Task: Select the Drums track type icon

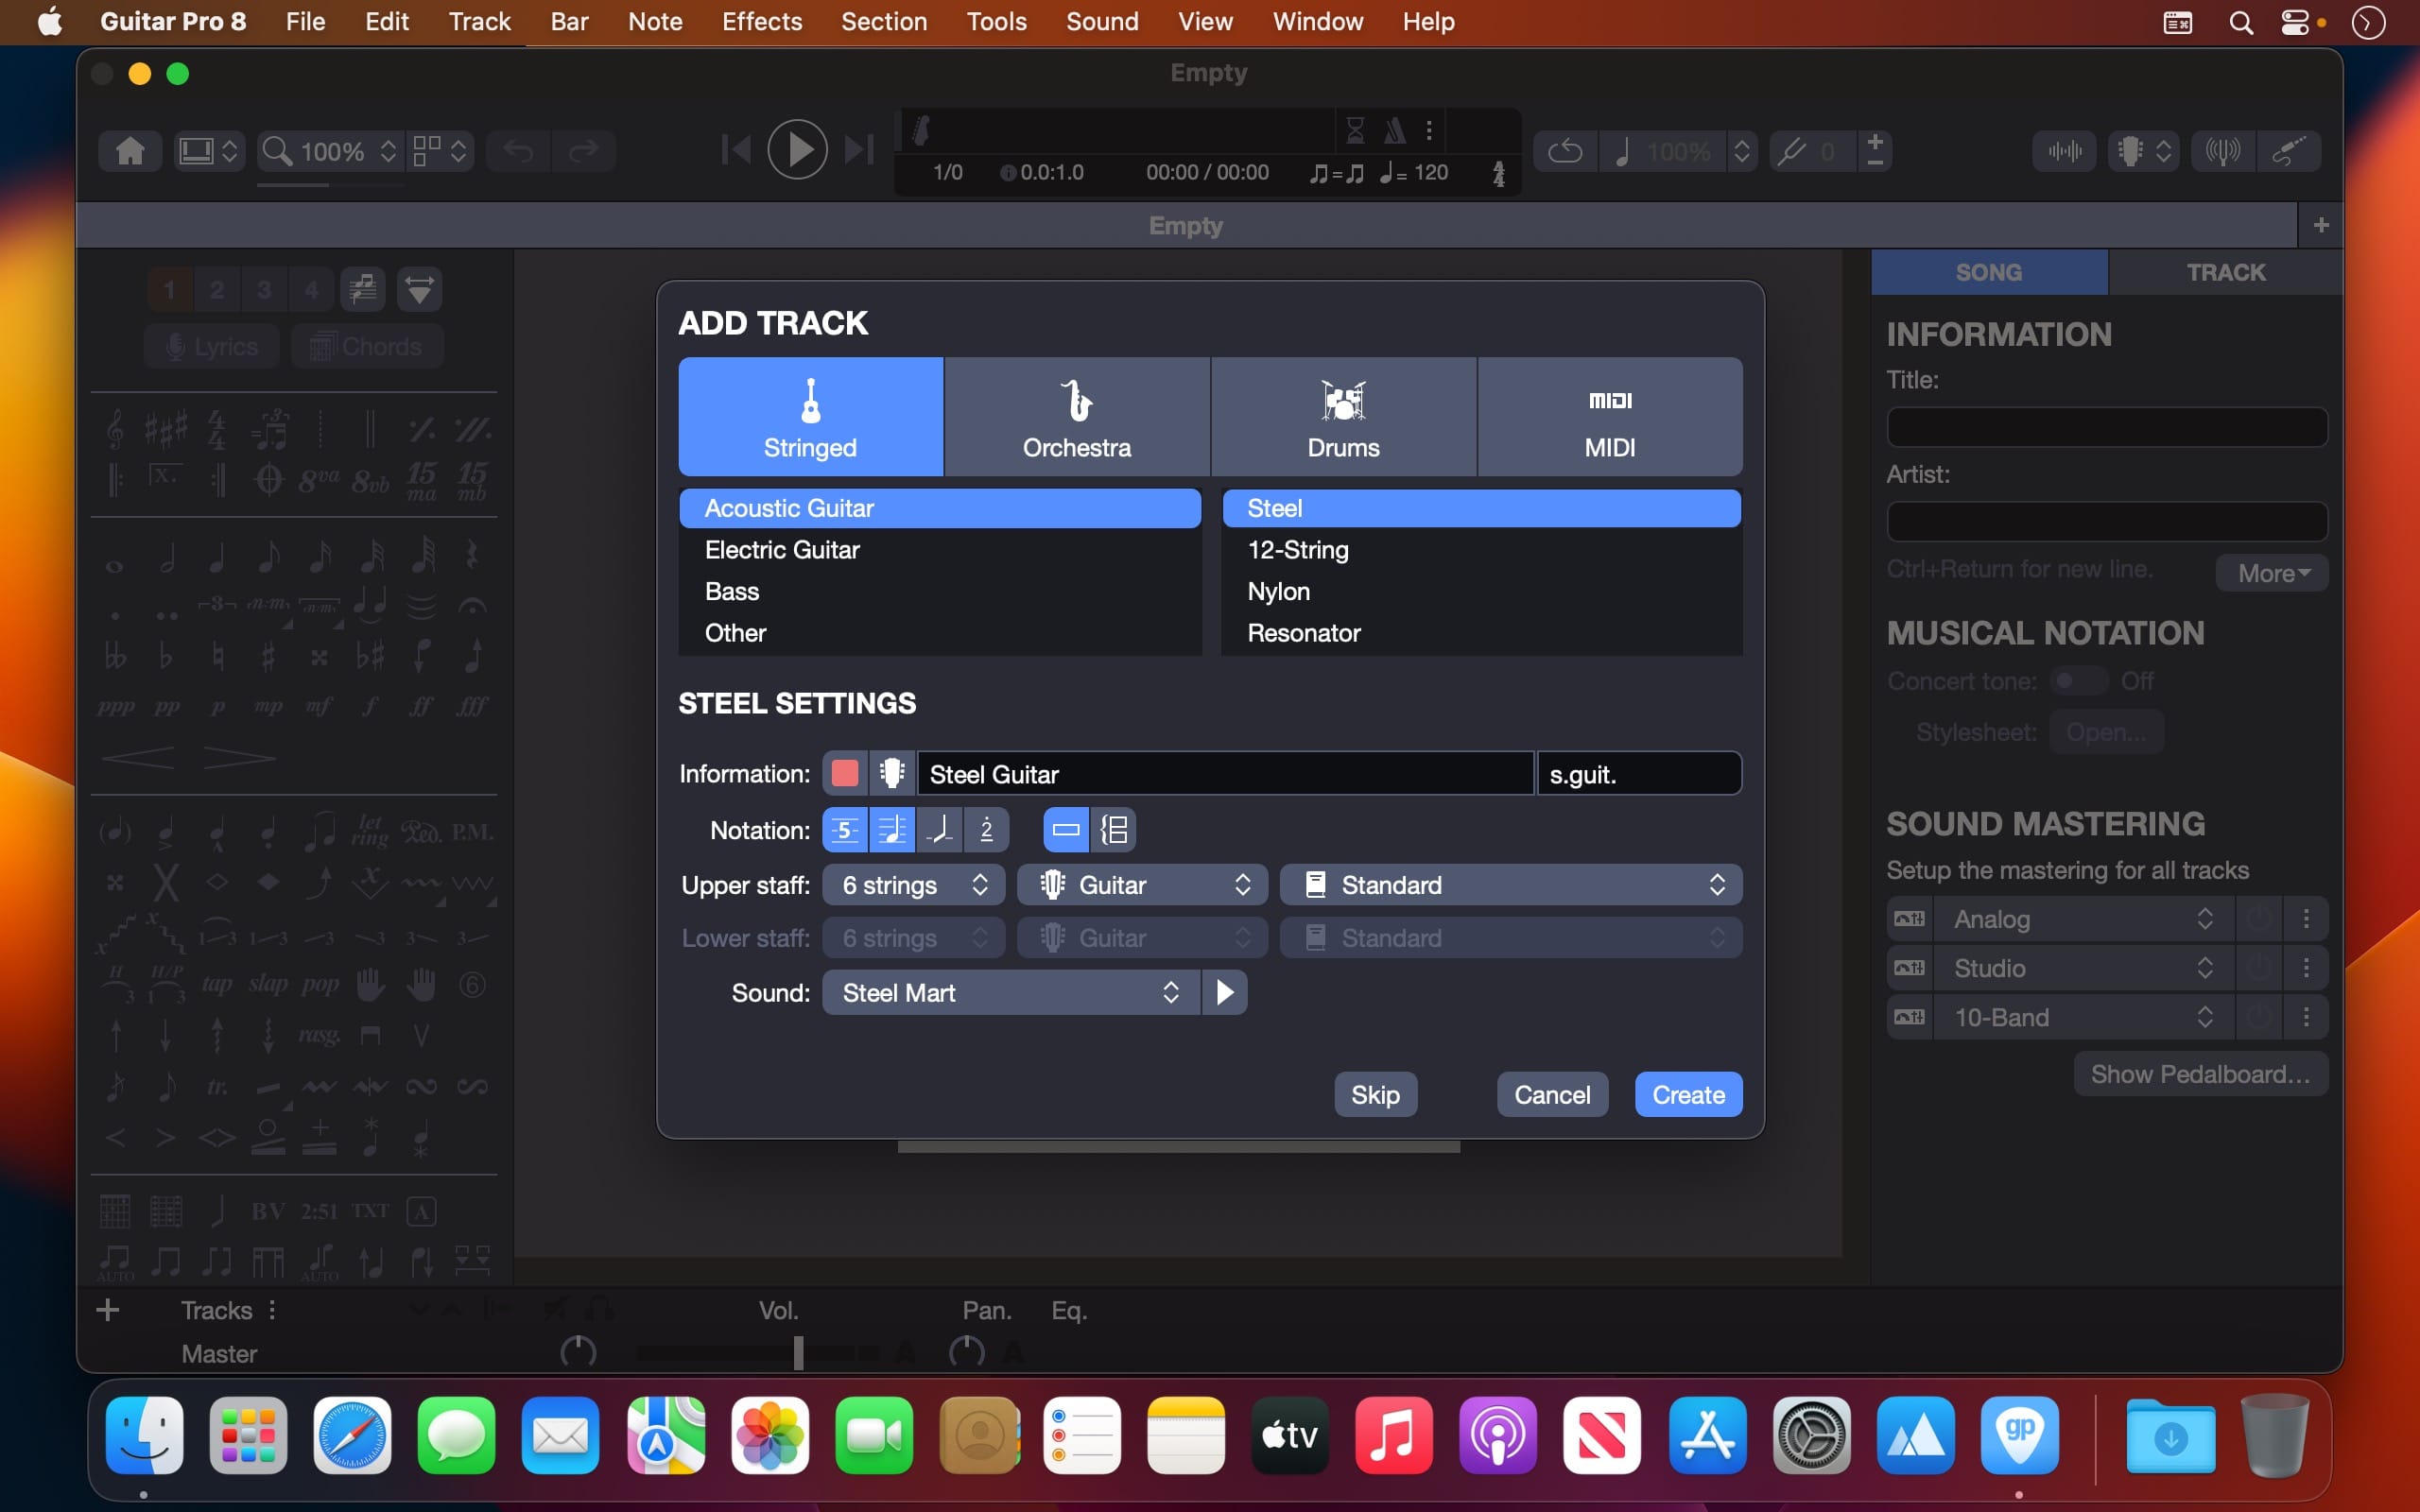Action: (x=1343, y=401)
